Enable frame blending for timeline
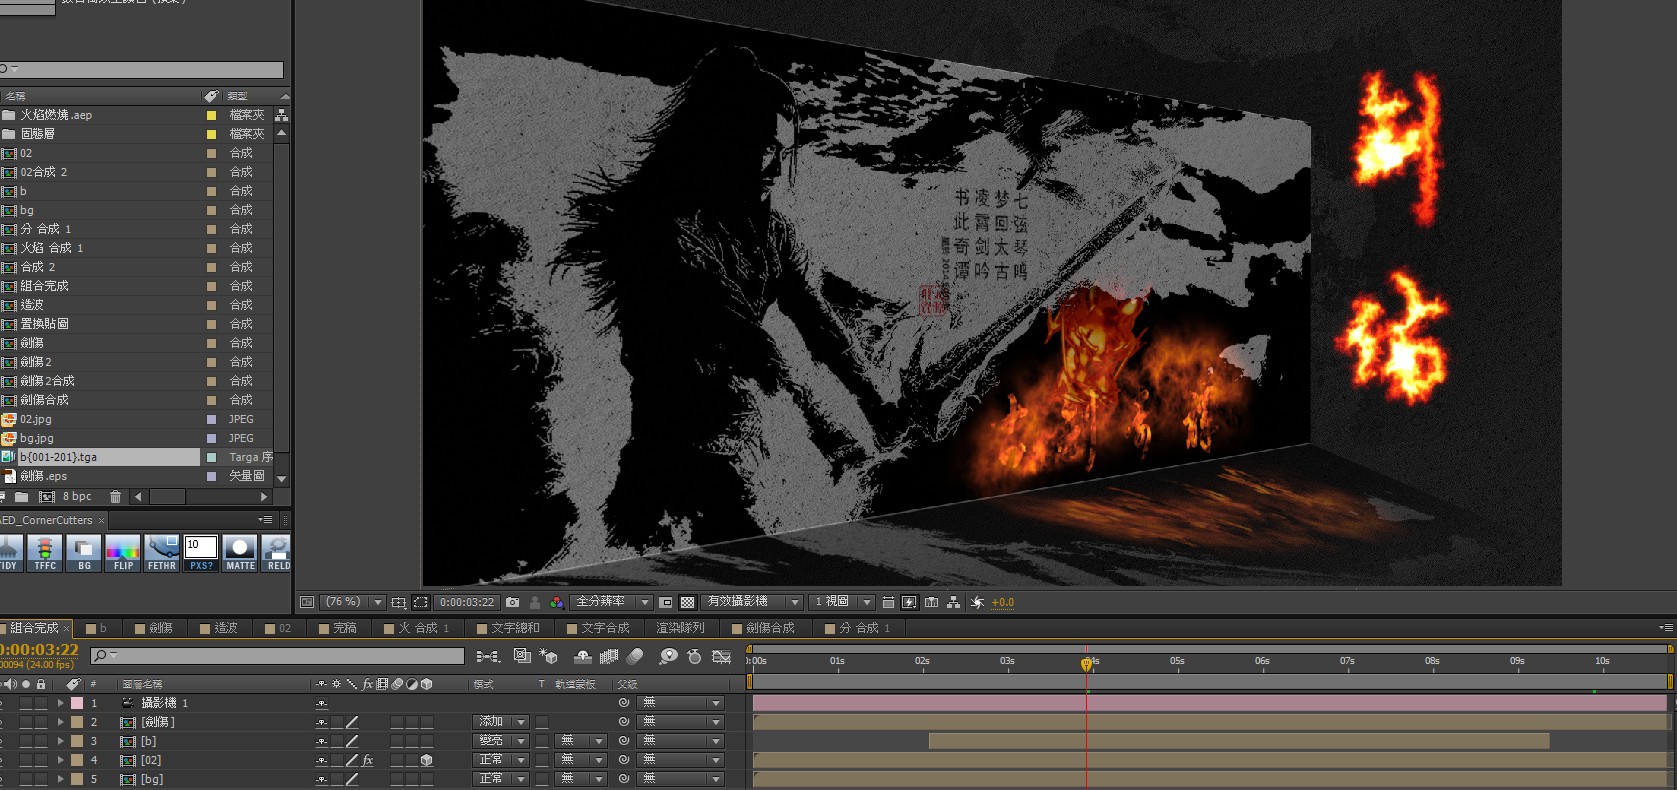1677x790 pixels. click(x=609, y=656)
